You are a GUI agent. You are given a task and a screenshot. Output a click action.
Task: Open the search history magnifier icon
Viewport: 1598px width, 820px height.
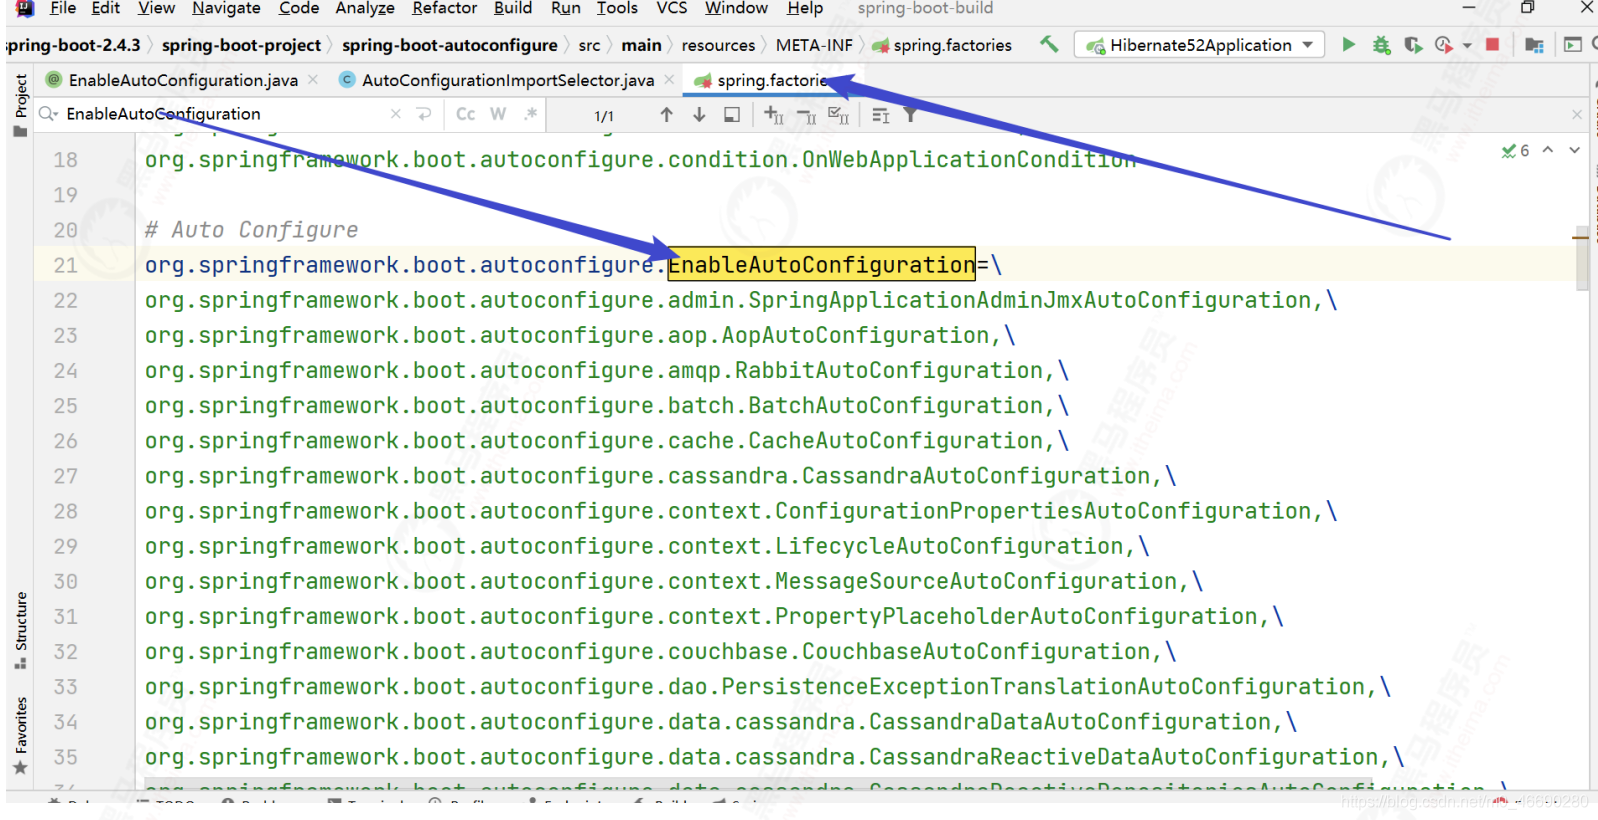point(47,114)
